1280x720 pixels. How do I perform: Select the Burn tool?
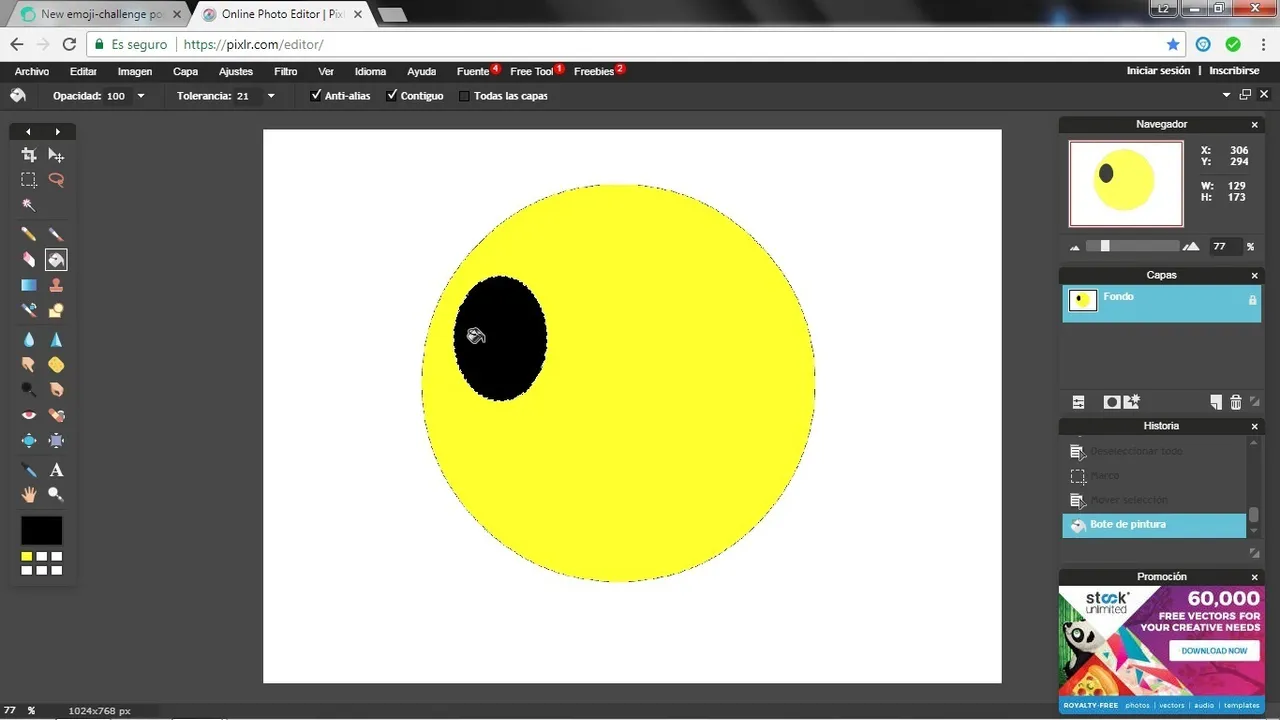point(56,389)
